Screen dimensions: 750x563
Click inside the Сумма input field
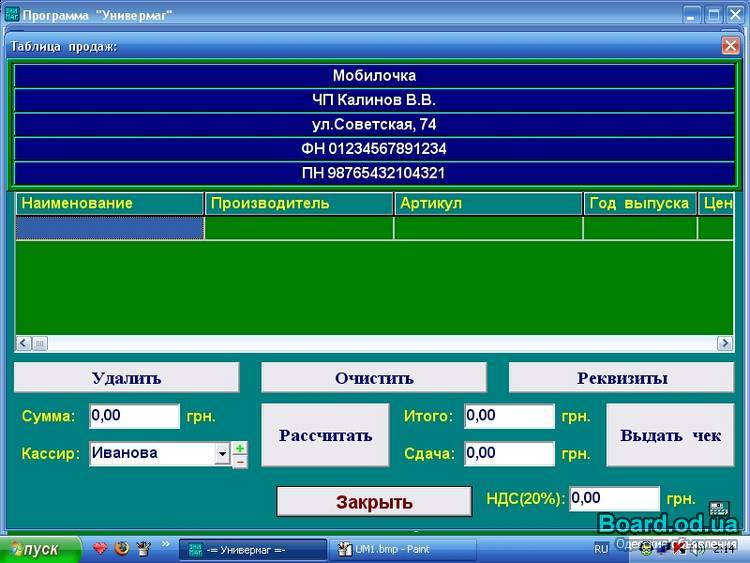pyautogui.click(x=134, y=416)
